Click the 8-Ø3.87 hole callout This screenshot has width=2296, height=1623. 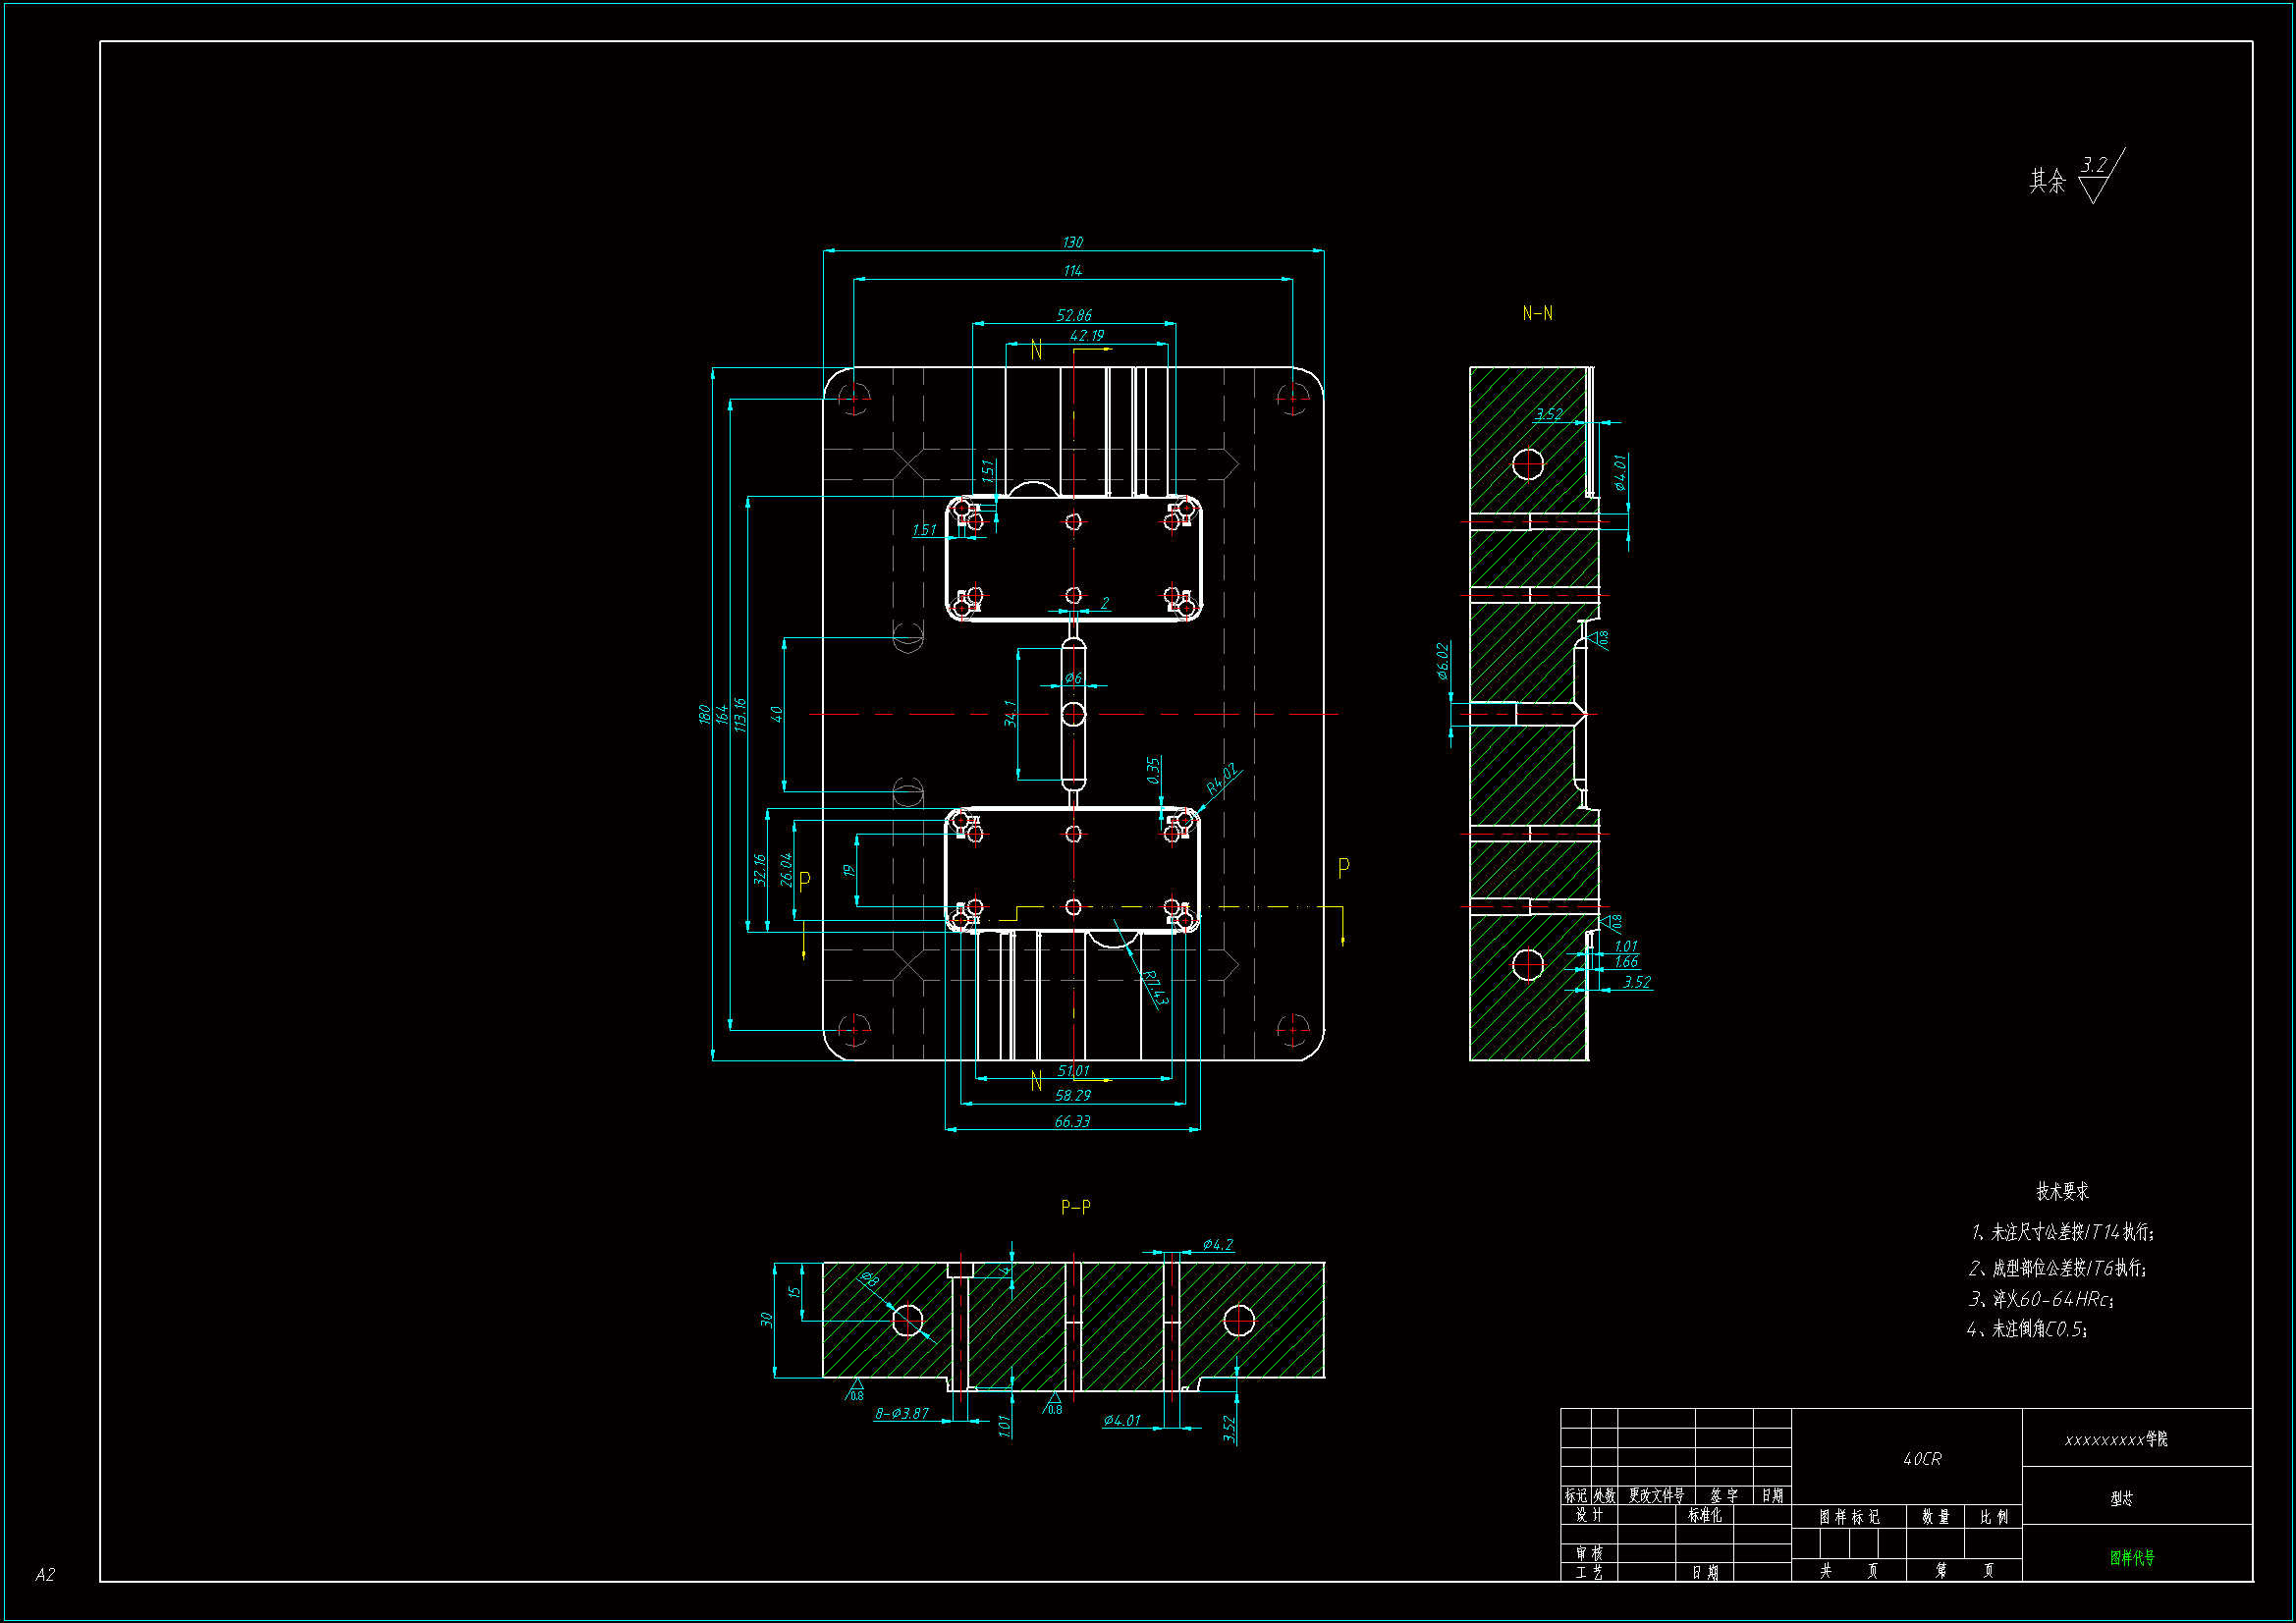[902, 1413]
